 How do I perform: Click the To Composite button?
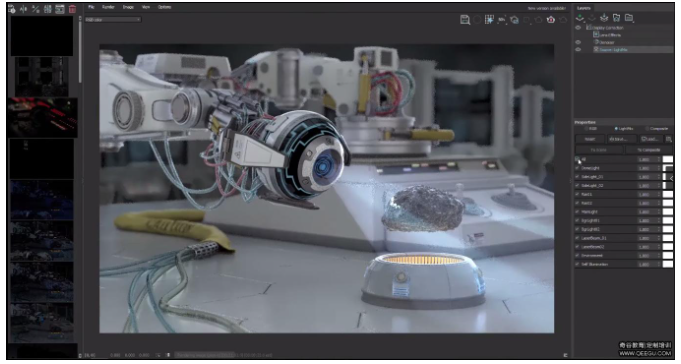(x=649, y=150)
